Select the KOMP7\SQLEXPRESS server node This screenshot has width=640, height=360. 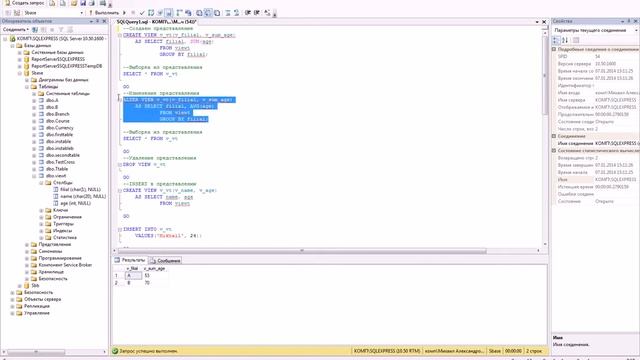(x=60, y=38)
